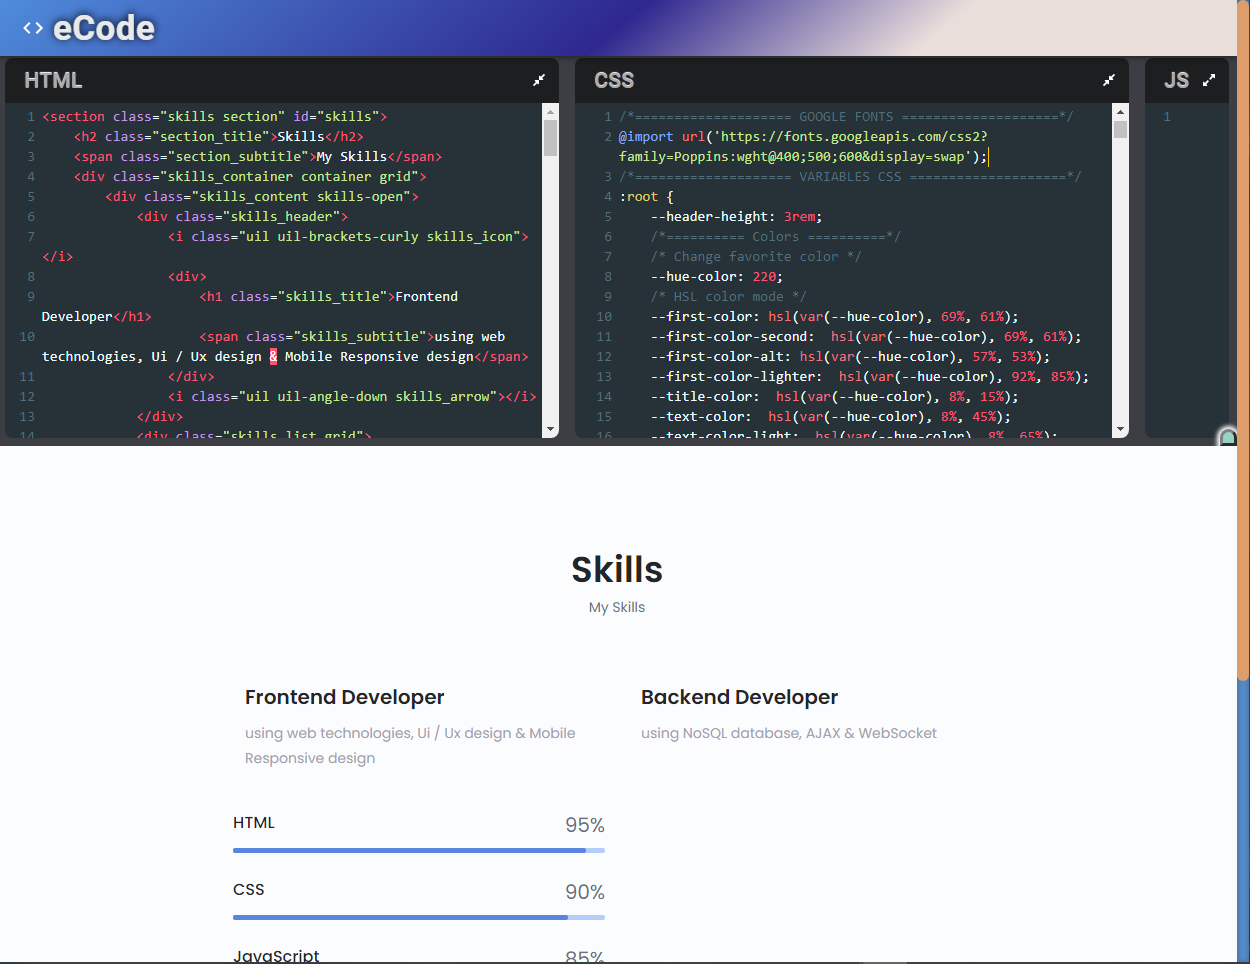Click the --hue-color: 220 line in CSS

click(x=716, y=277)
